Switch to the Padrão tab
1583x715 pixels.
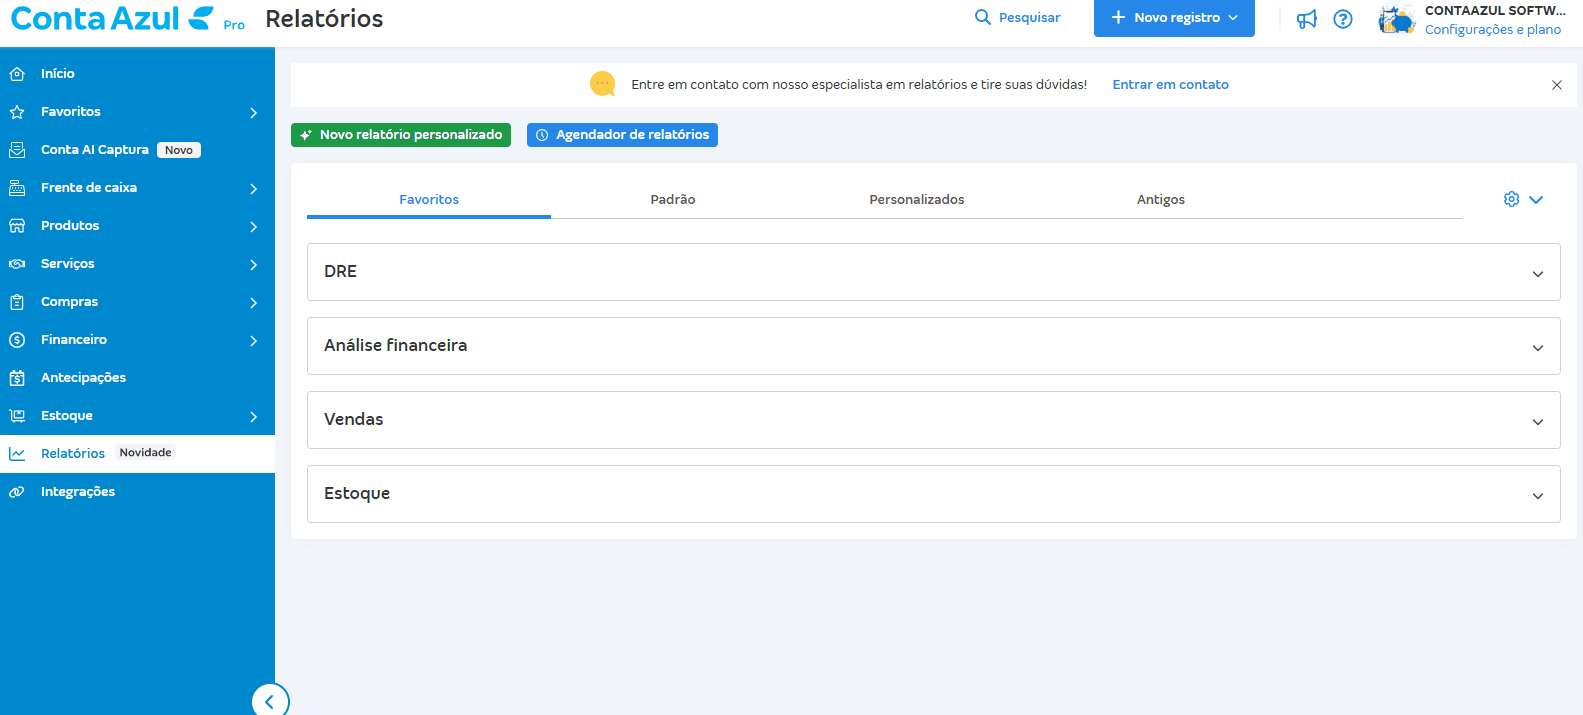coord(672,200)
